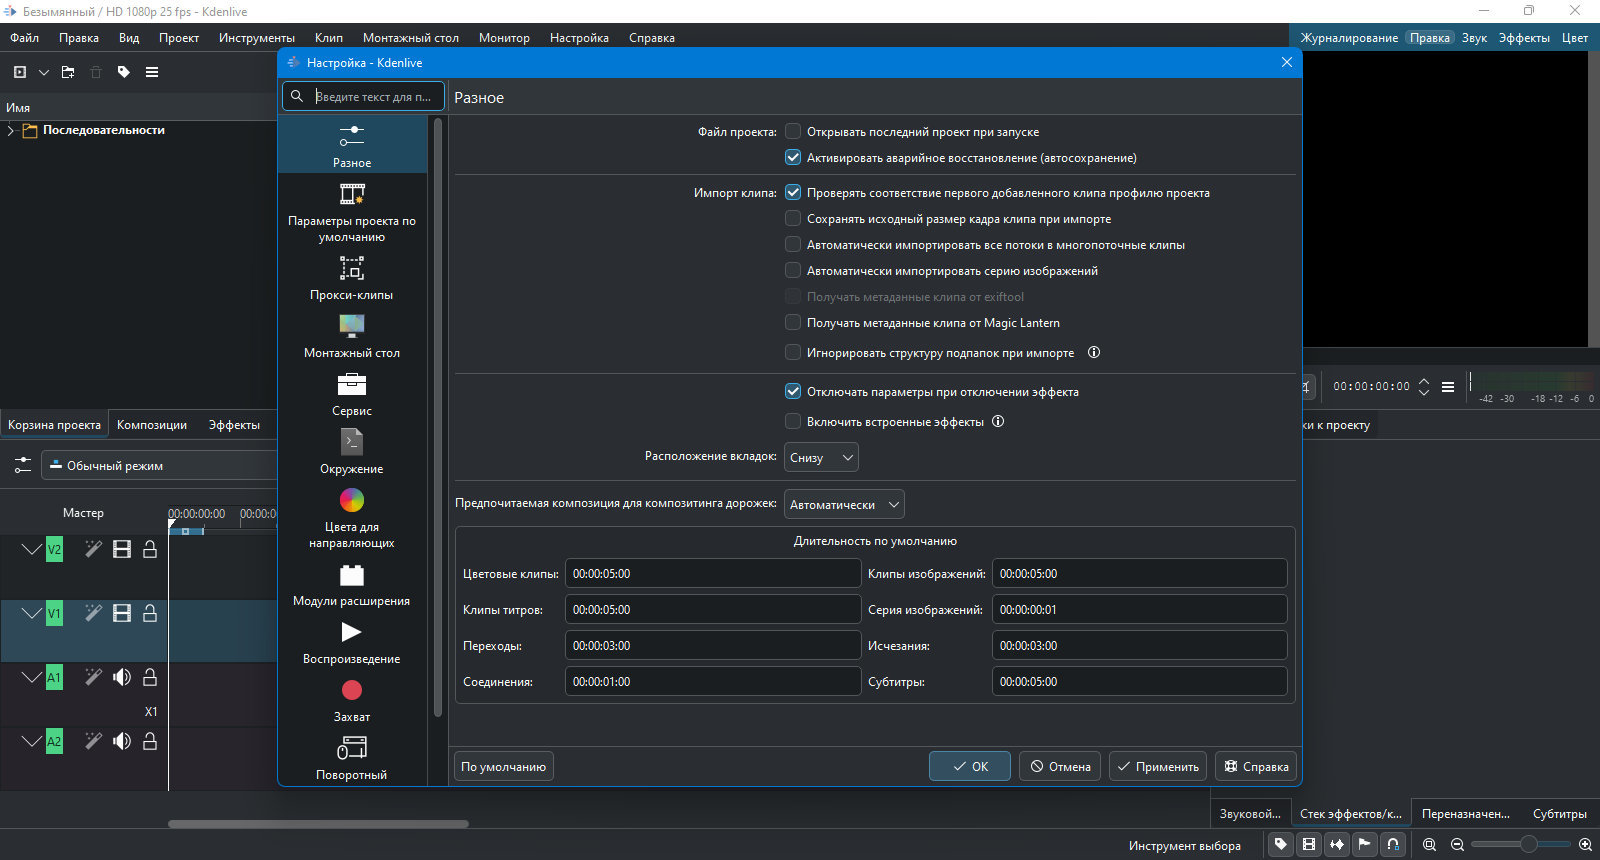The width and height of the screenshot is (1600, 860).
Task: Check Игнорировать структуру подпапок при импорте
Action: click(793, 352)
